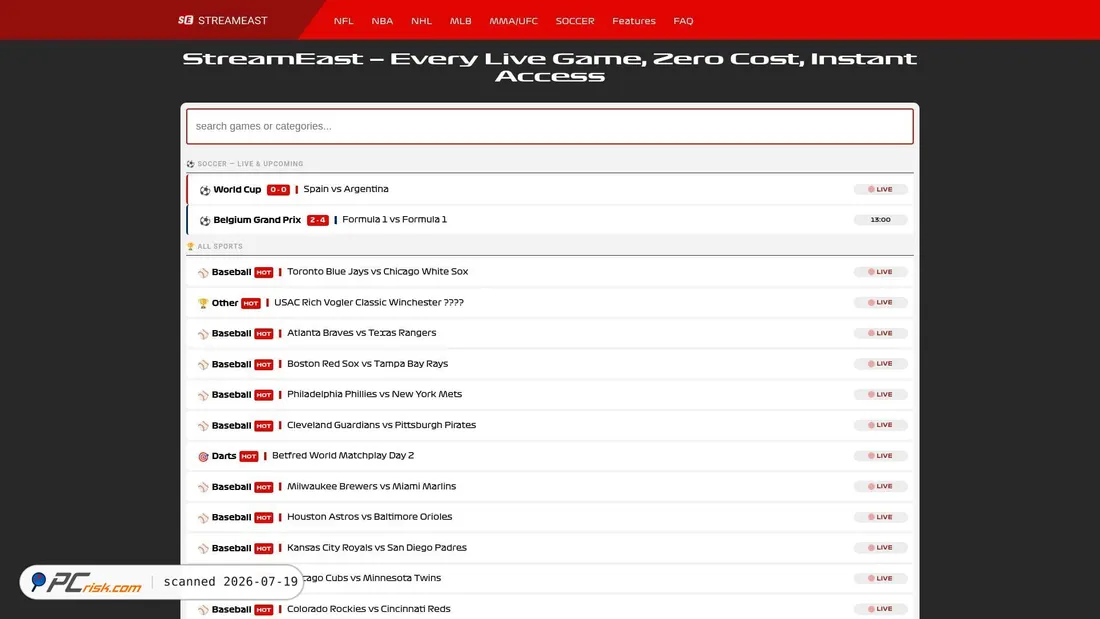
Task: Open Betfred World Matchplay Day 2
Action: tap(343, 455)
